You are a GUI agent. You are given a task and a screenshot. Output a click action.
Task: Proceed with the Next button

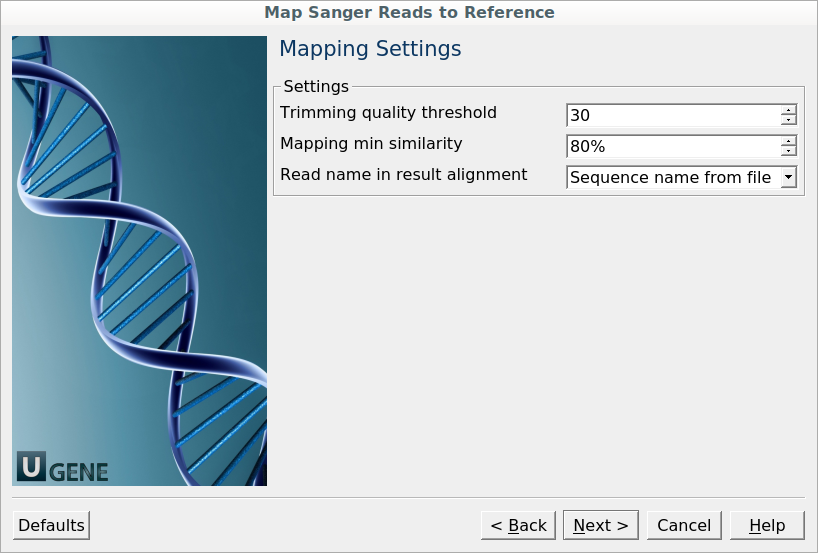tap(600, 525)
